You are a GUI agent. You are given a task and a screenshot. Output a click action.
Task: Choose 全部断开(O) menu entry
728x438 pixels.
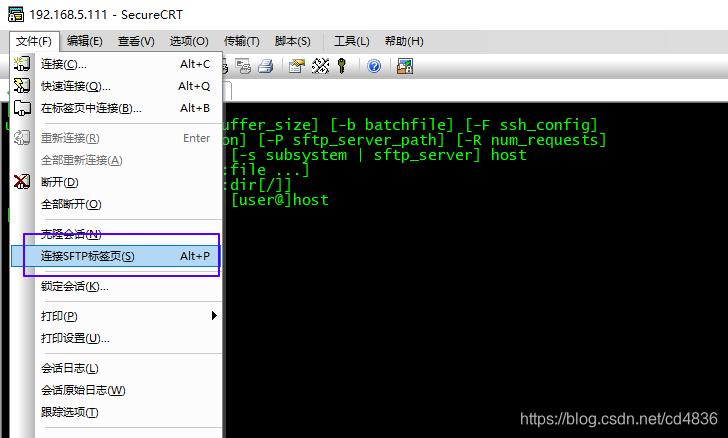pos(116,204)
